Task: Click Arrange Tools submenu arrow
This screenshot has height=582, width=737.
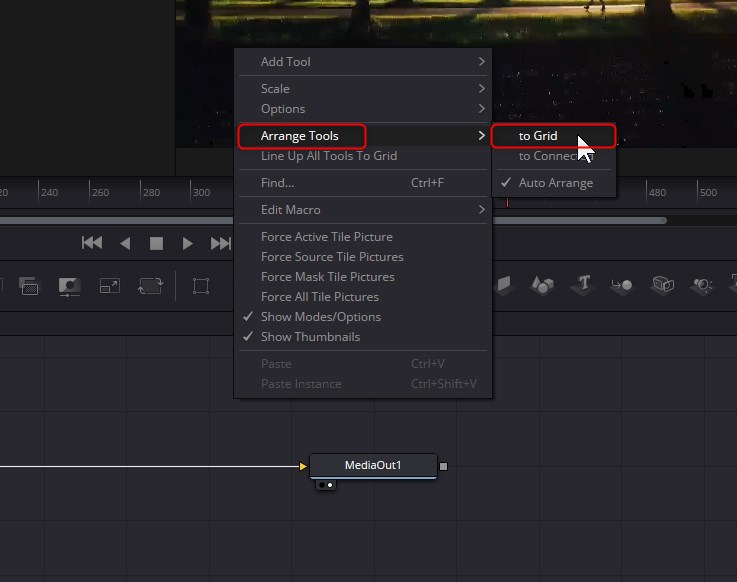Action: [x=481, y=136]
